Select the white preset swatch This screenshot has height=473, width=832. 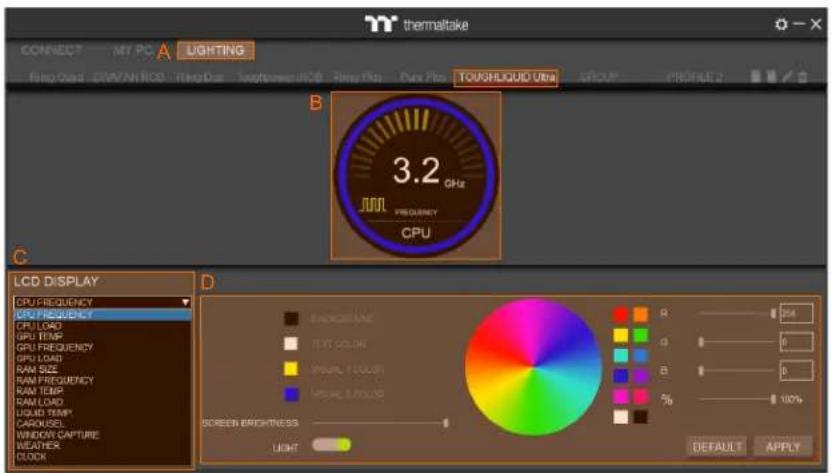[x=620, y=417]
